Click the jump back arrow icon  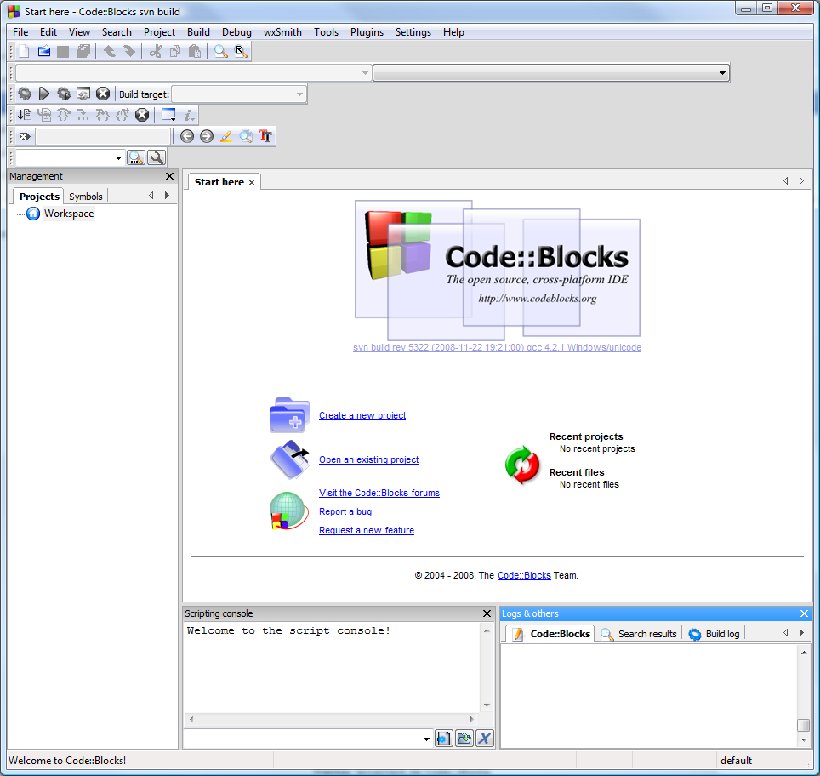point(186,136)
